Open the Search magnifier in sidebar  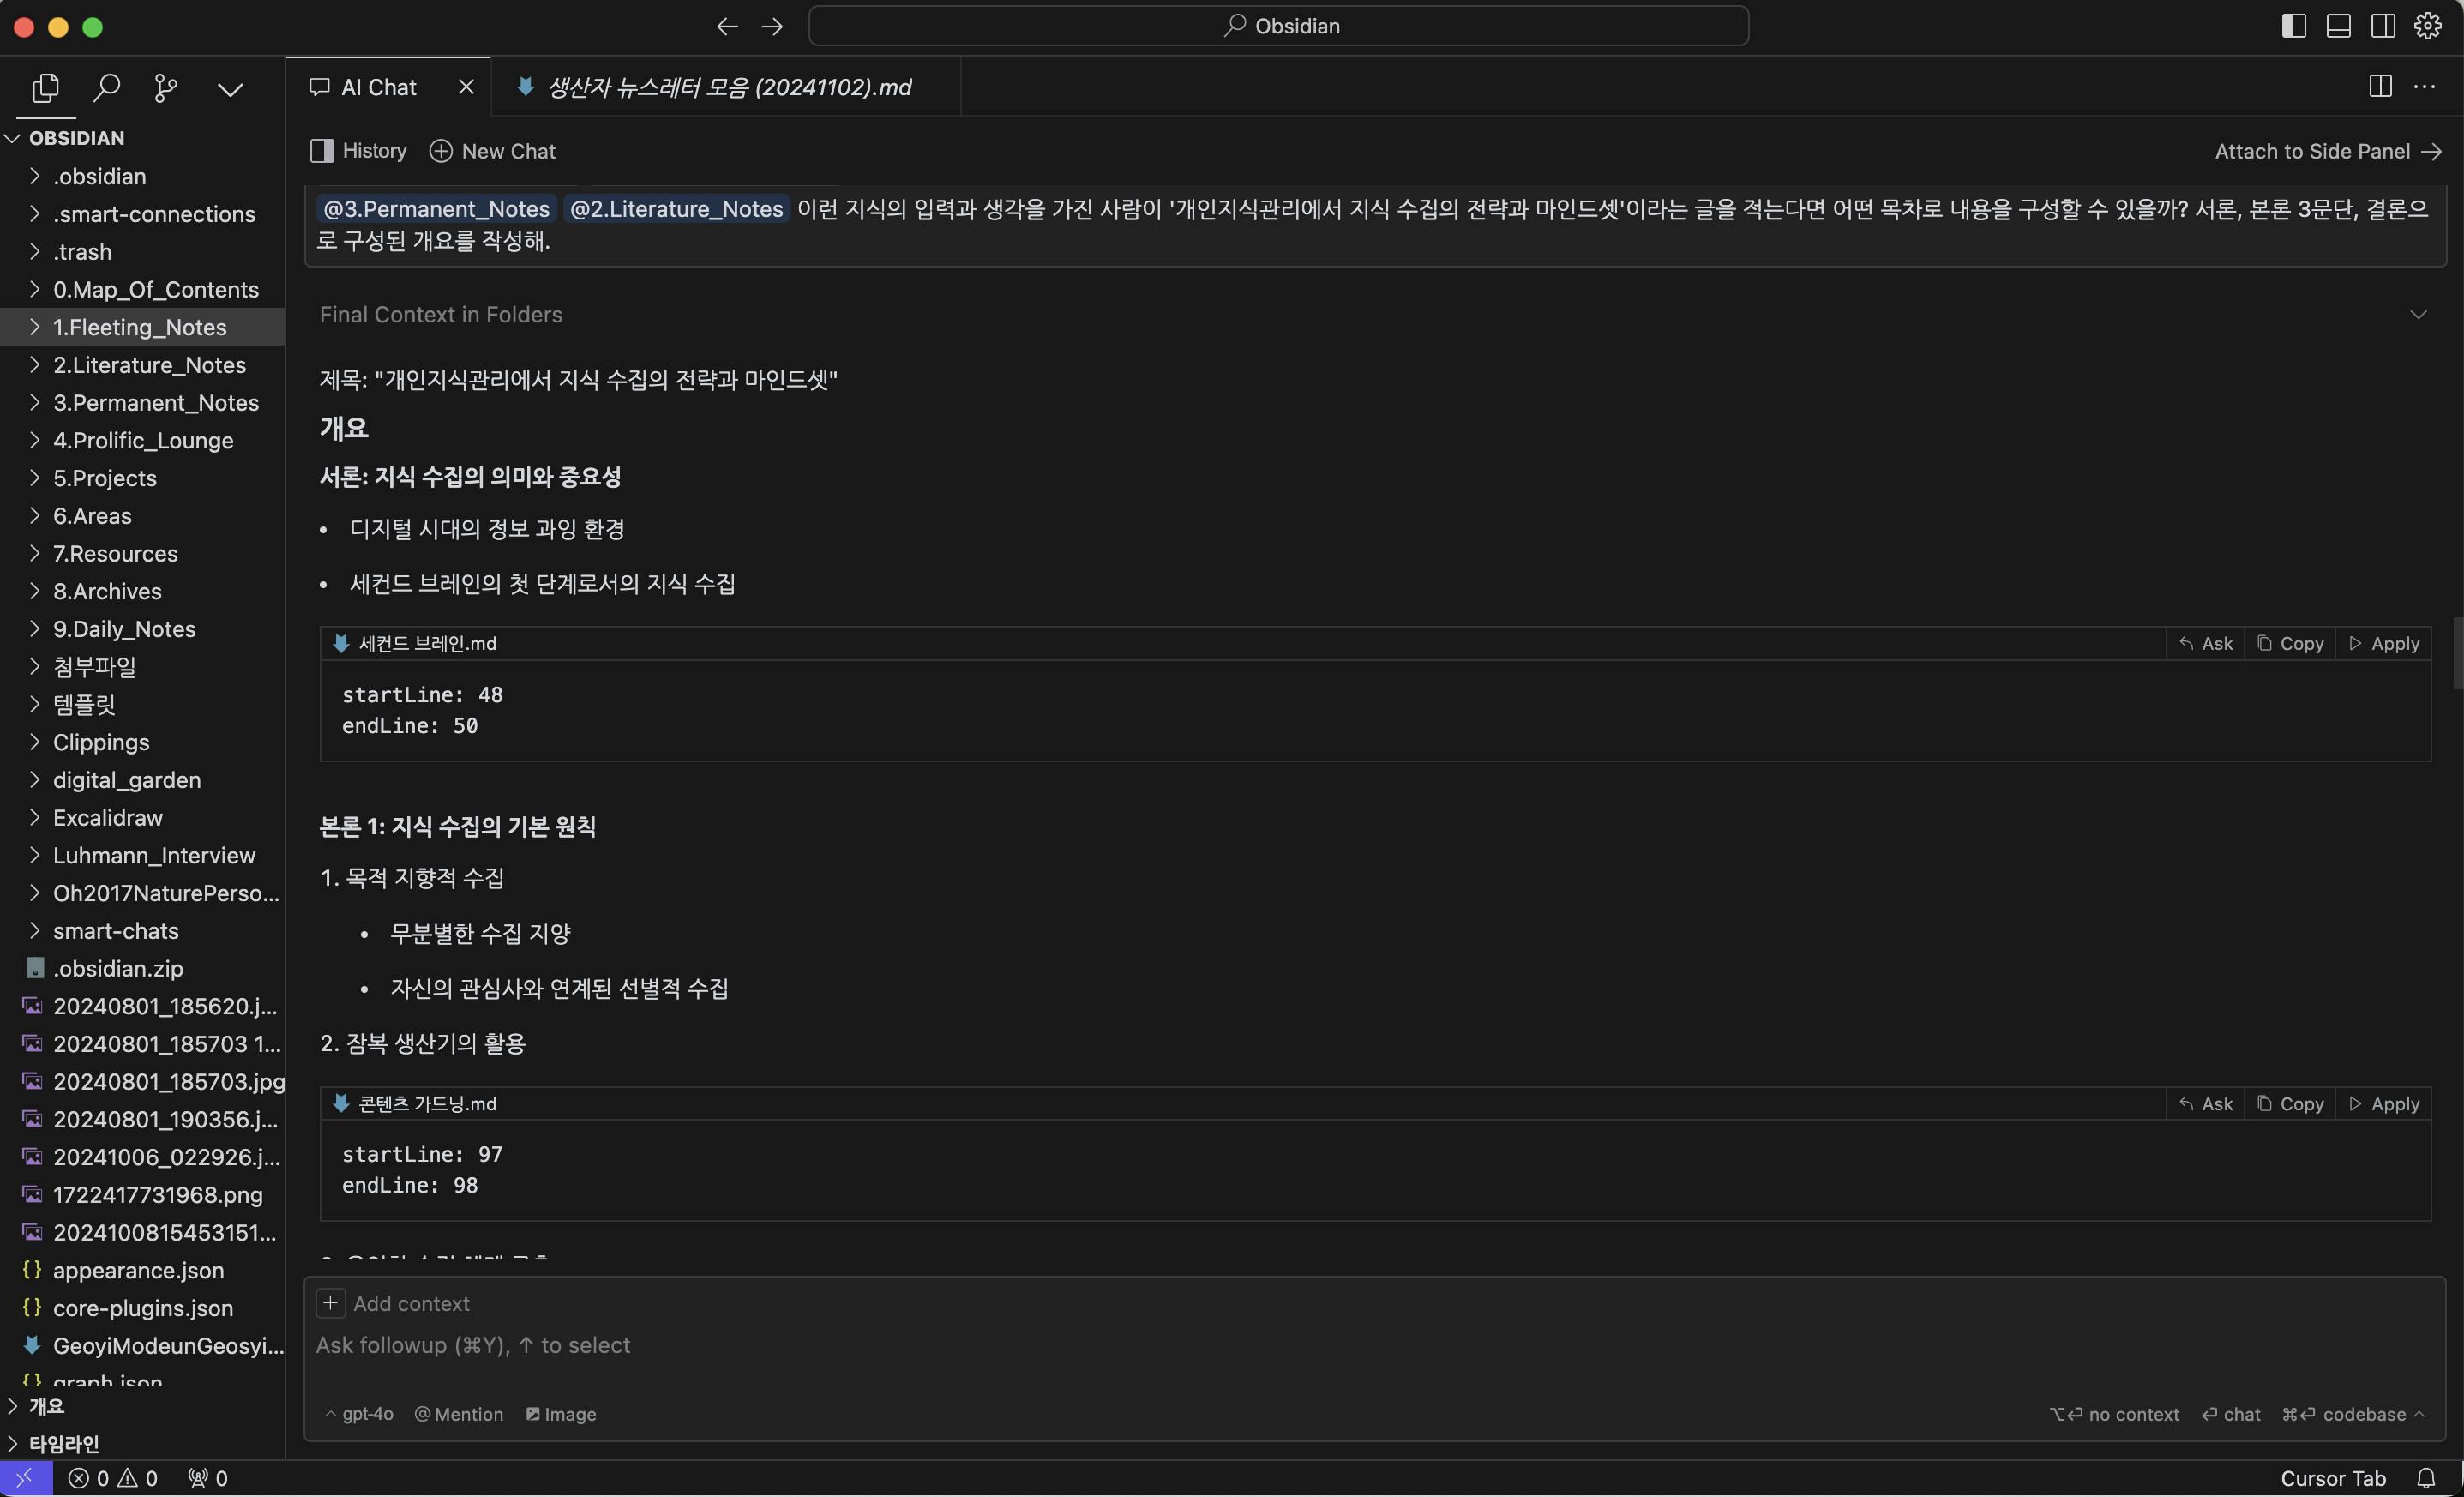point(106,89)
